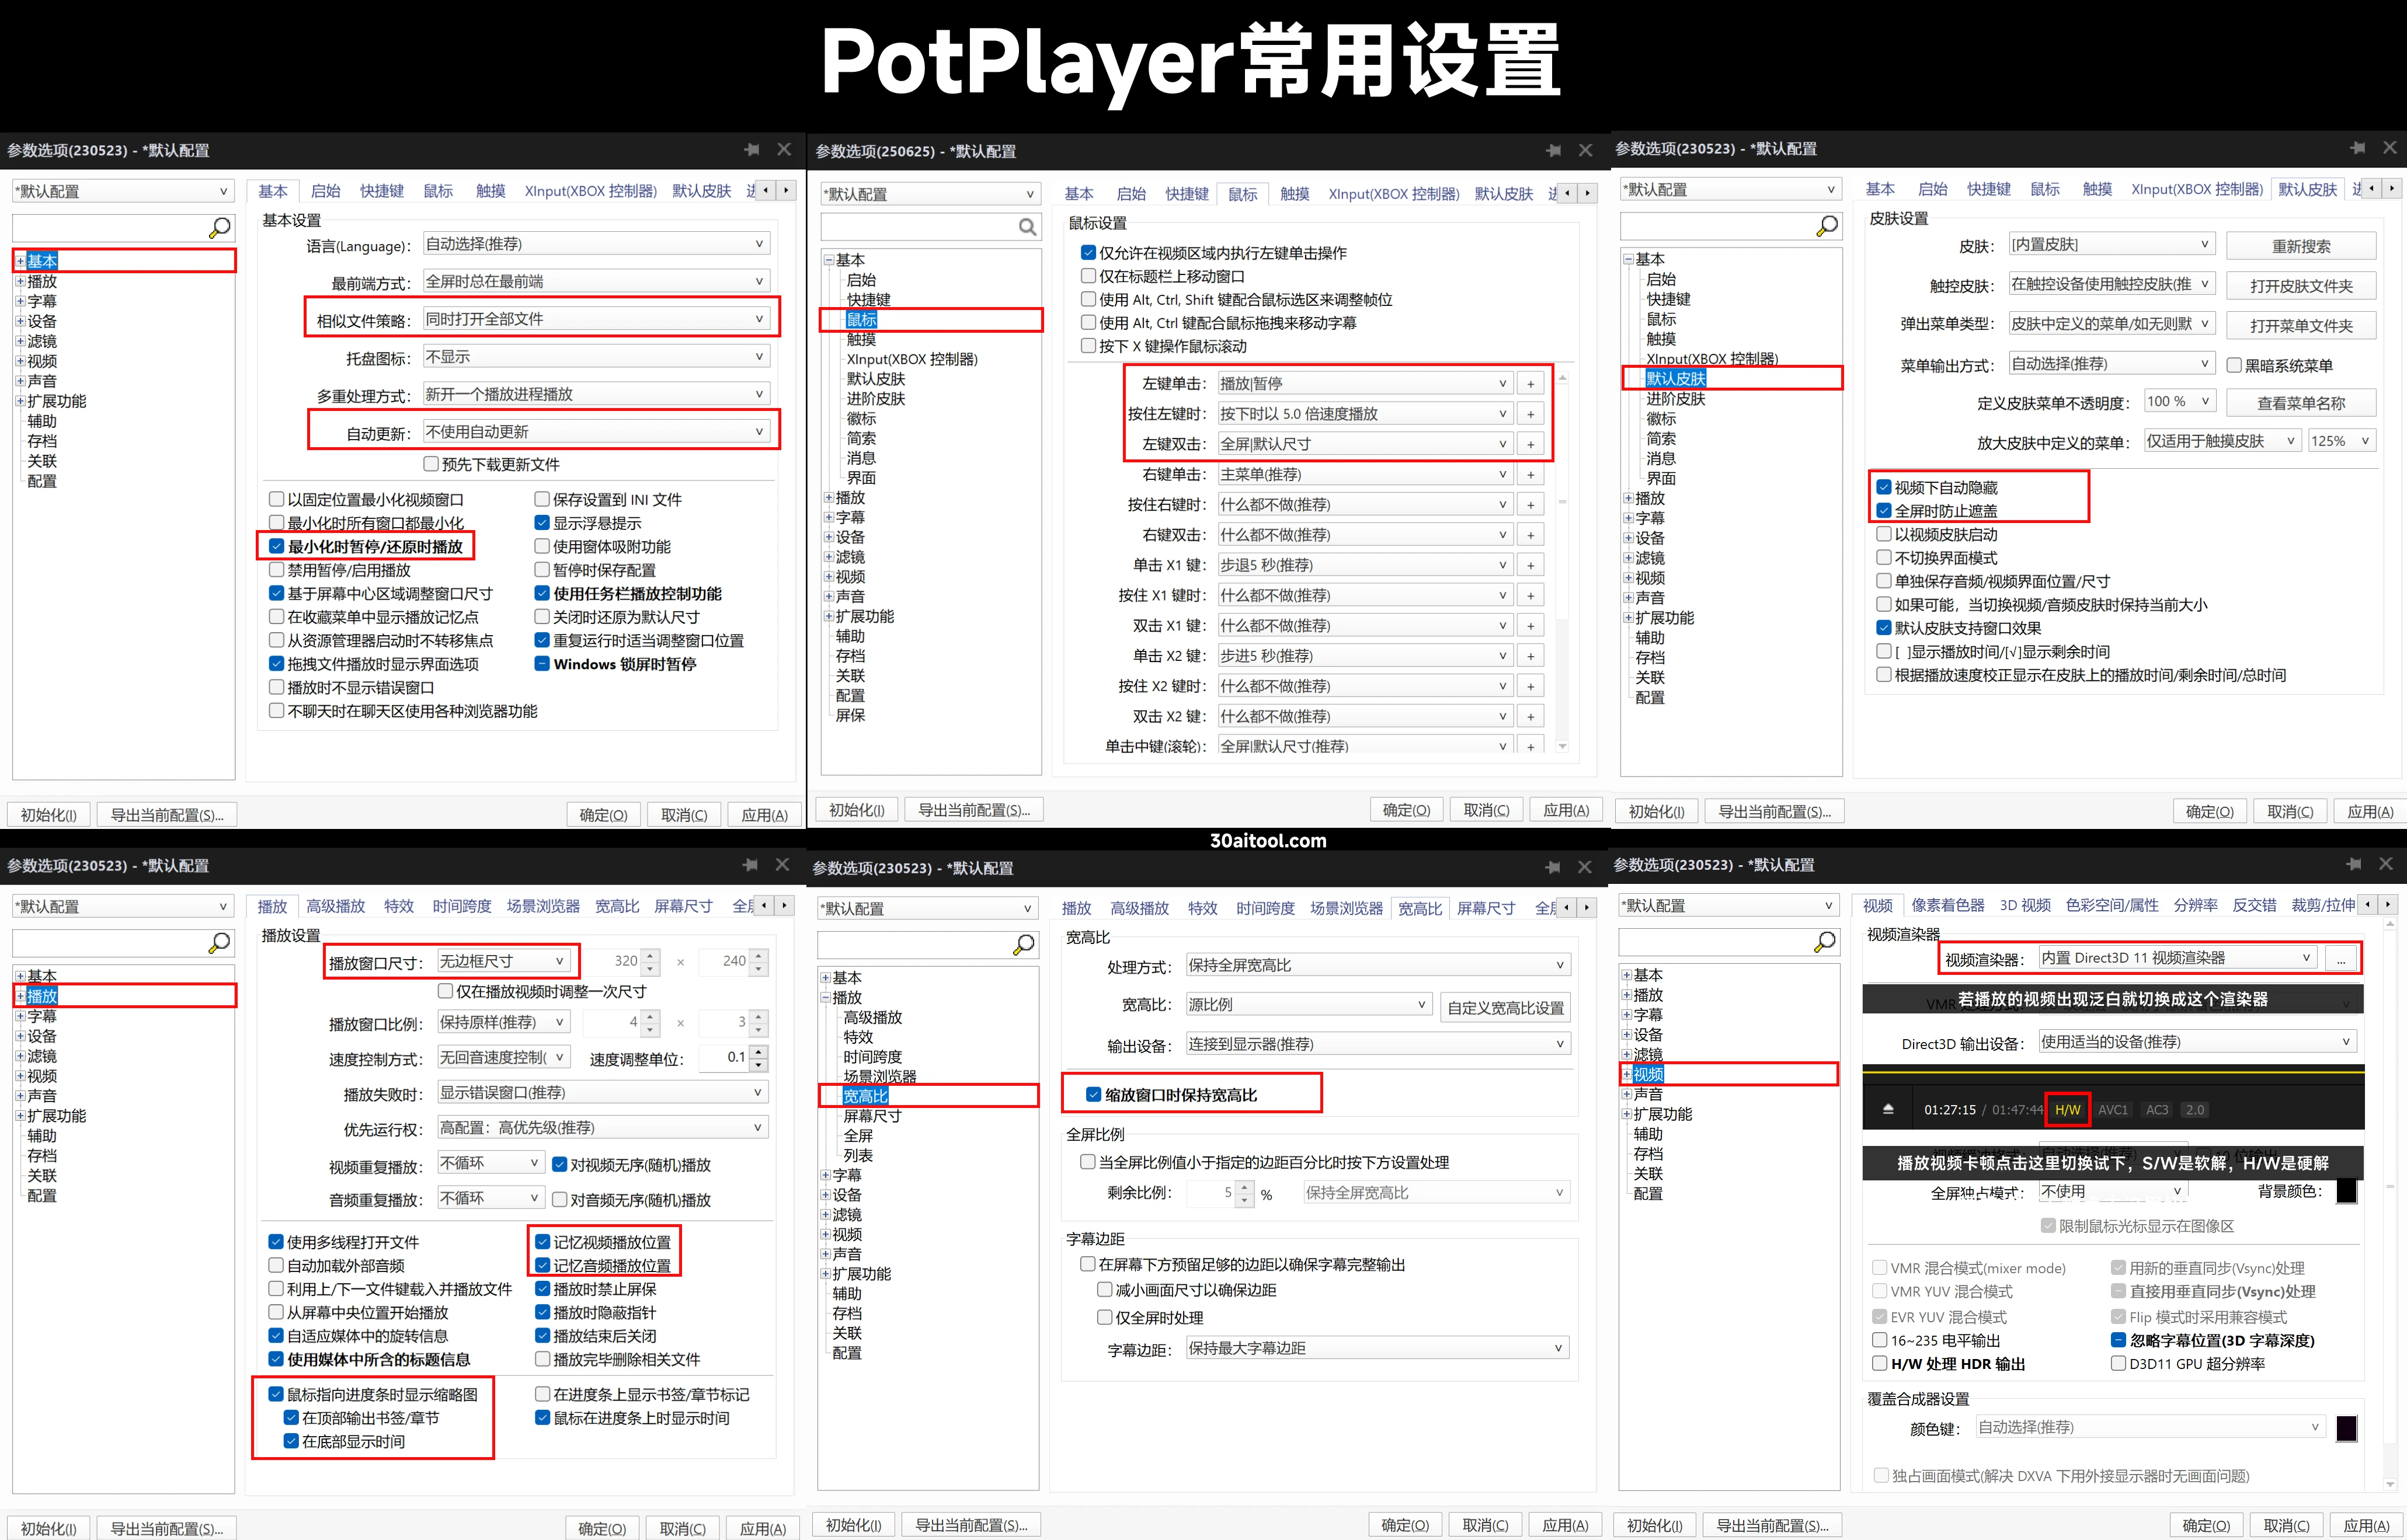2407x1540 pixels.
Task: Expand 字幕 tree node in 基本设置 window
Action: (20, 301)
